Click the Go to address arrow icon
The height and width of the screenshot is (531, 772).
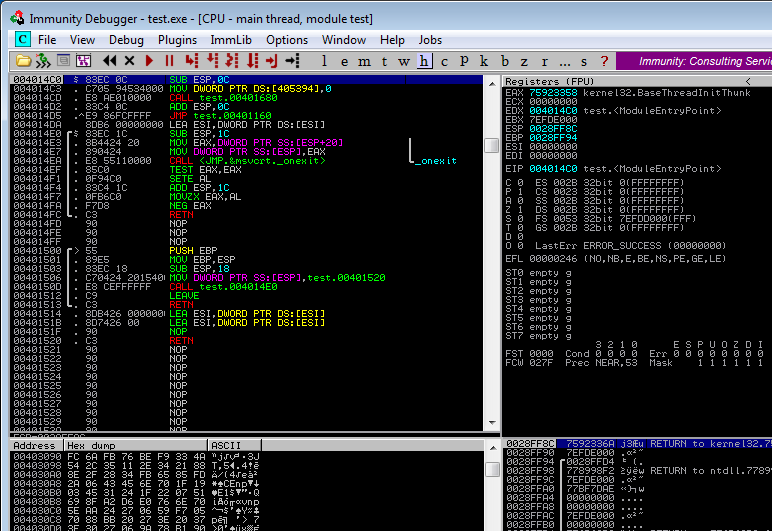coord(292,61)
